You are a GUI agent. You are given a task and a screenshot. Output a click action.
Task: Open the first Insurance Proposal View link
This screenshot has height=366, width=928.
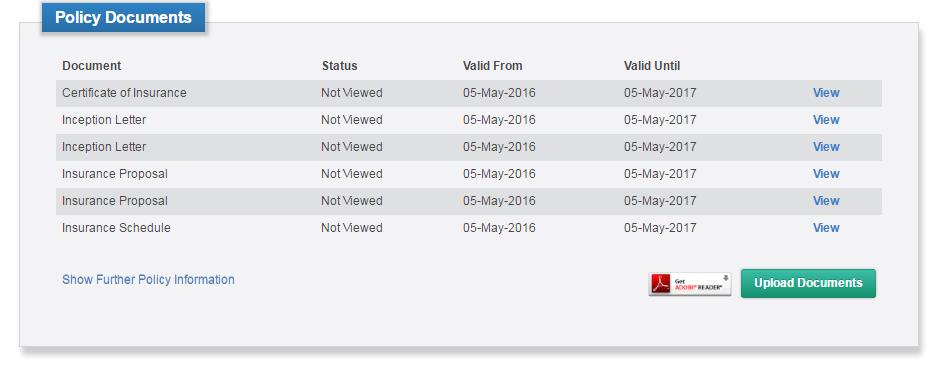click(826, 174)
